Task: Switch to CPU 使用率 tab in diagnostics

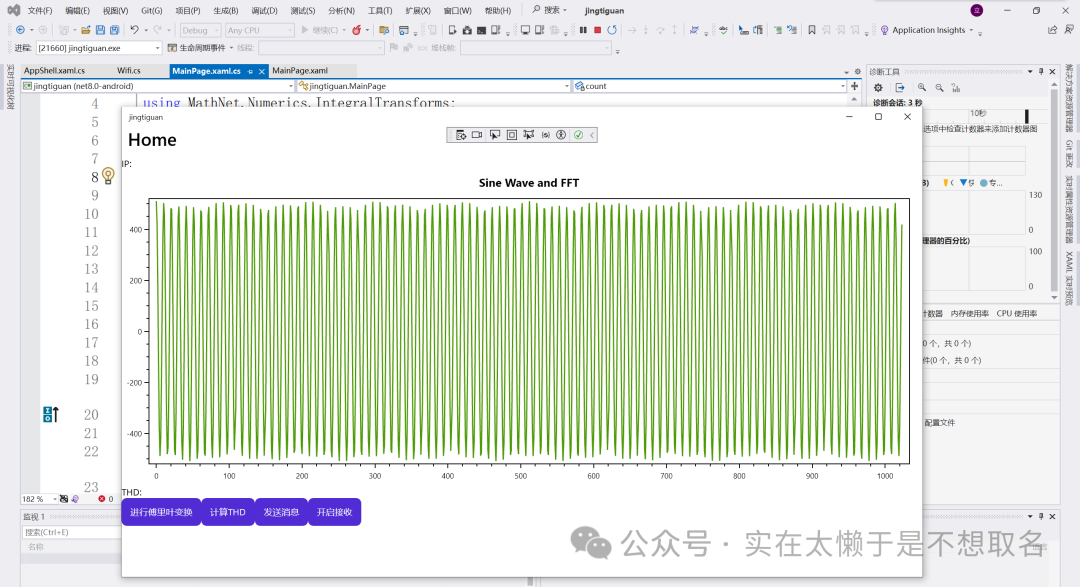Action: [1017, 313]
